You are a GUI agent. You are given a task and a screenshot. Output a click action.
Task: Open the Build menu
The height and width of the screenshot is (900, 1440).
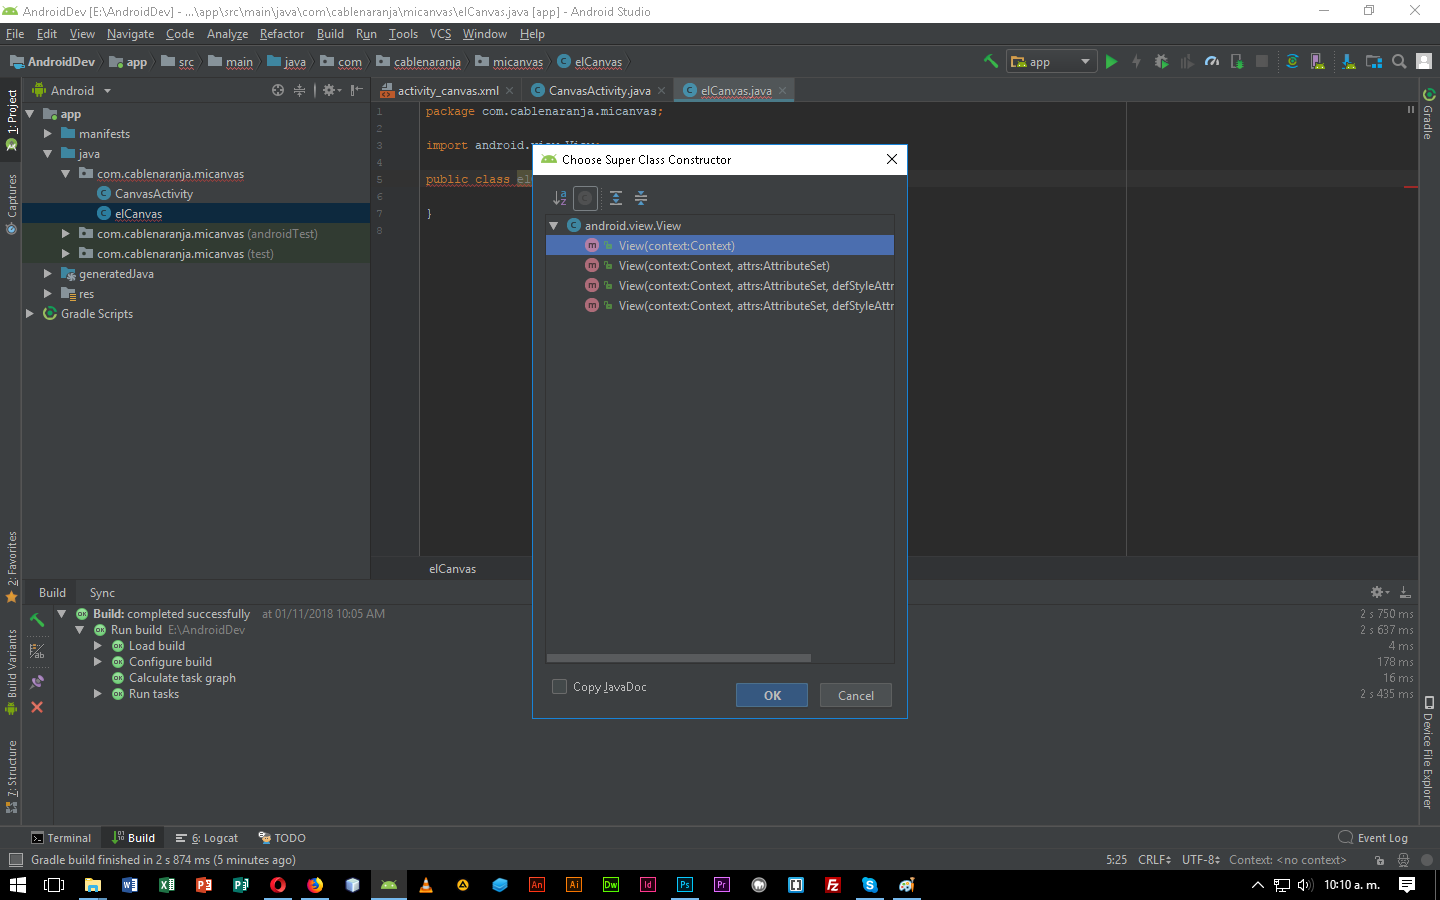[x=331, y=34]
